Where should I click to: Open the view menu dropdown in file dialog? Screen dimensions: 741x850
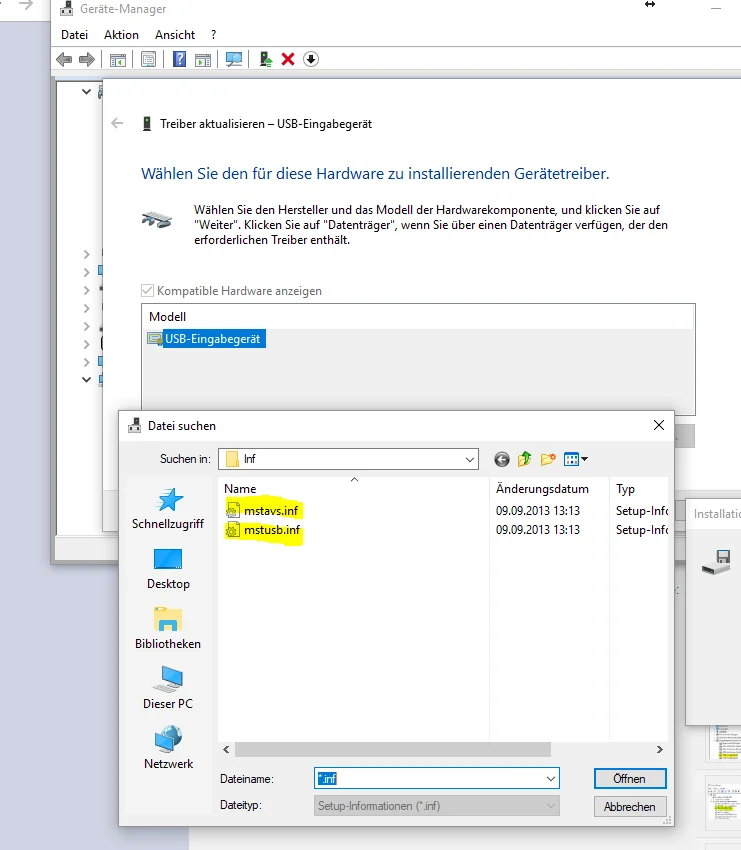pyautogui.click(x=576, y=460)
